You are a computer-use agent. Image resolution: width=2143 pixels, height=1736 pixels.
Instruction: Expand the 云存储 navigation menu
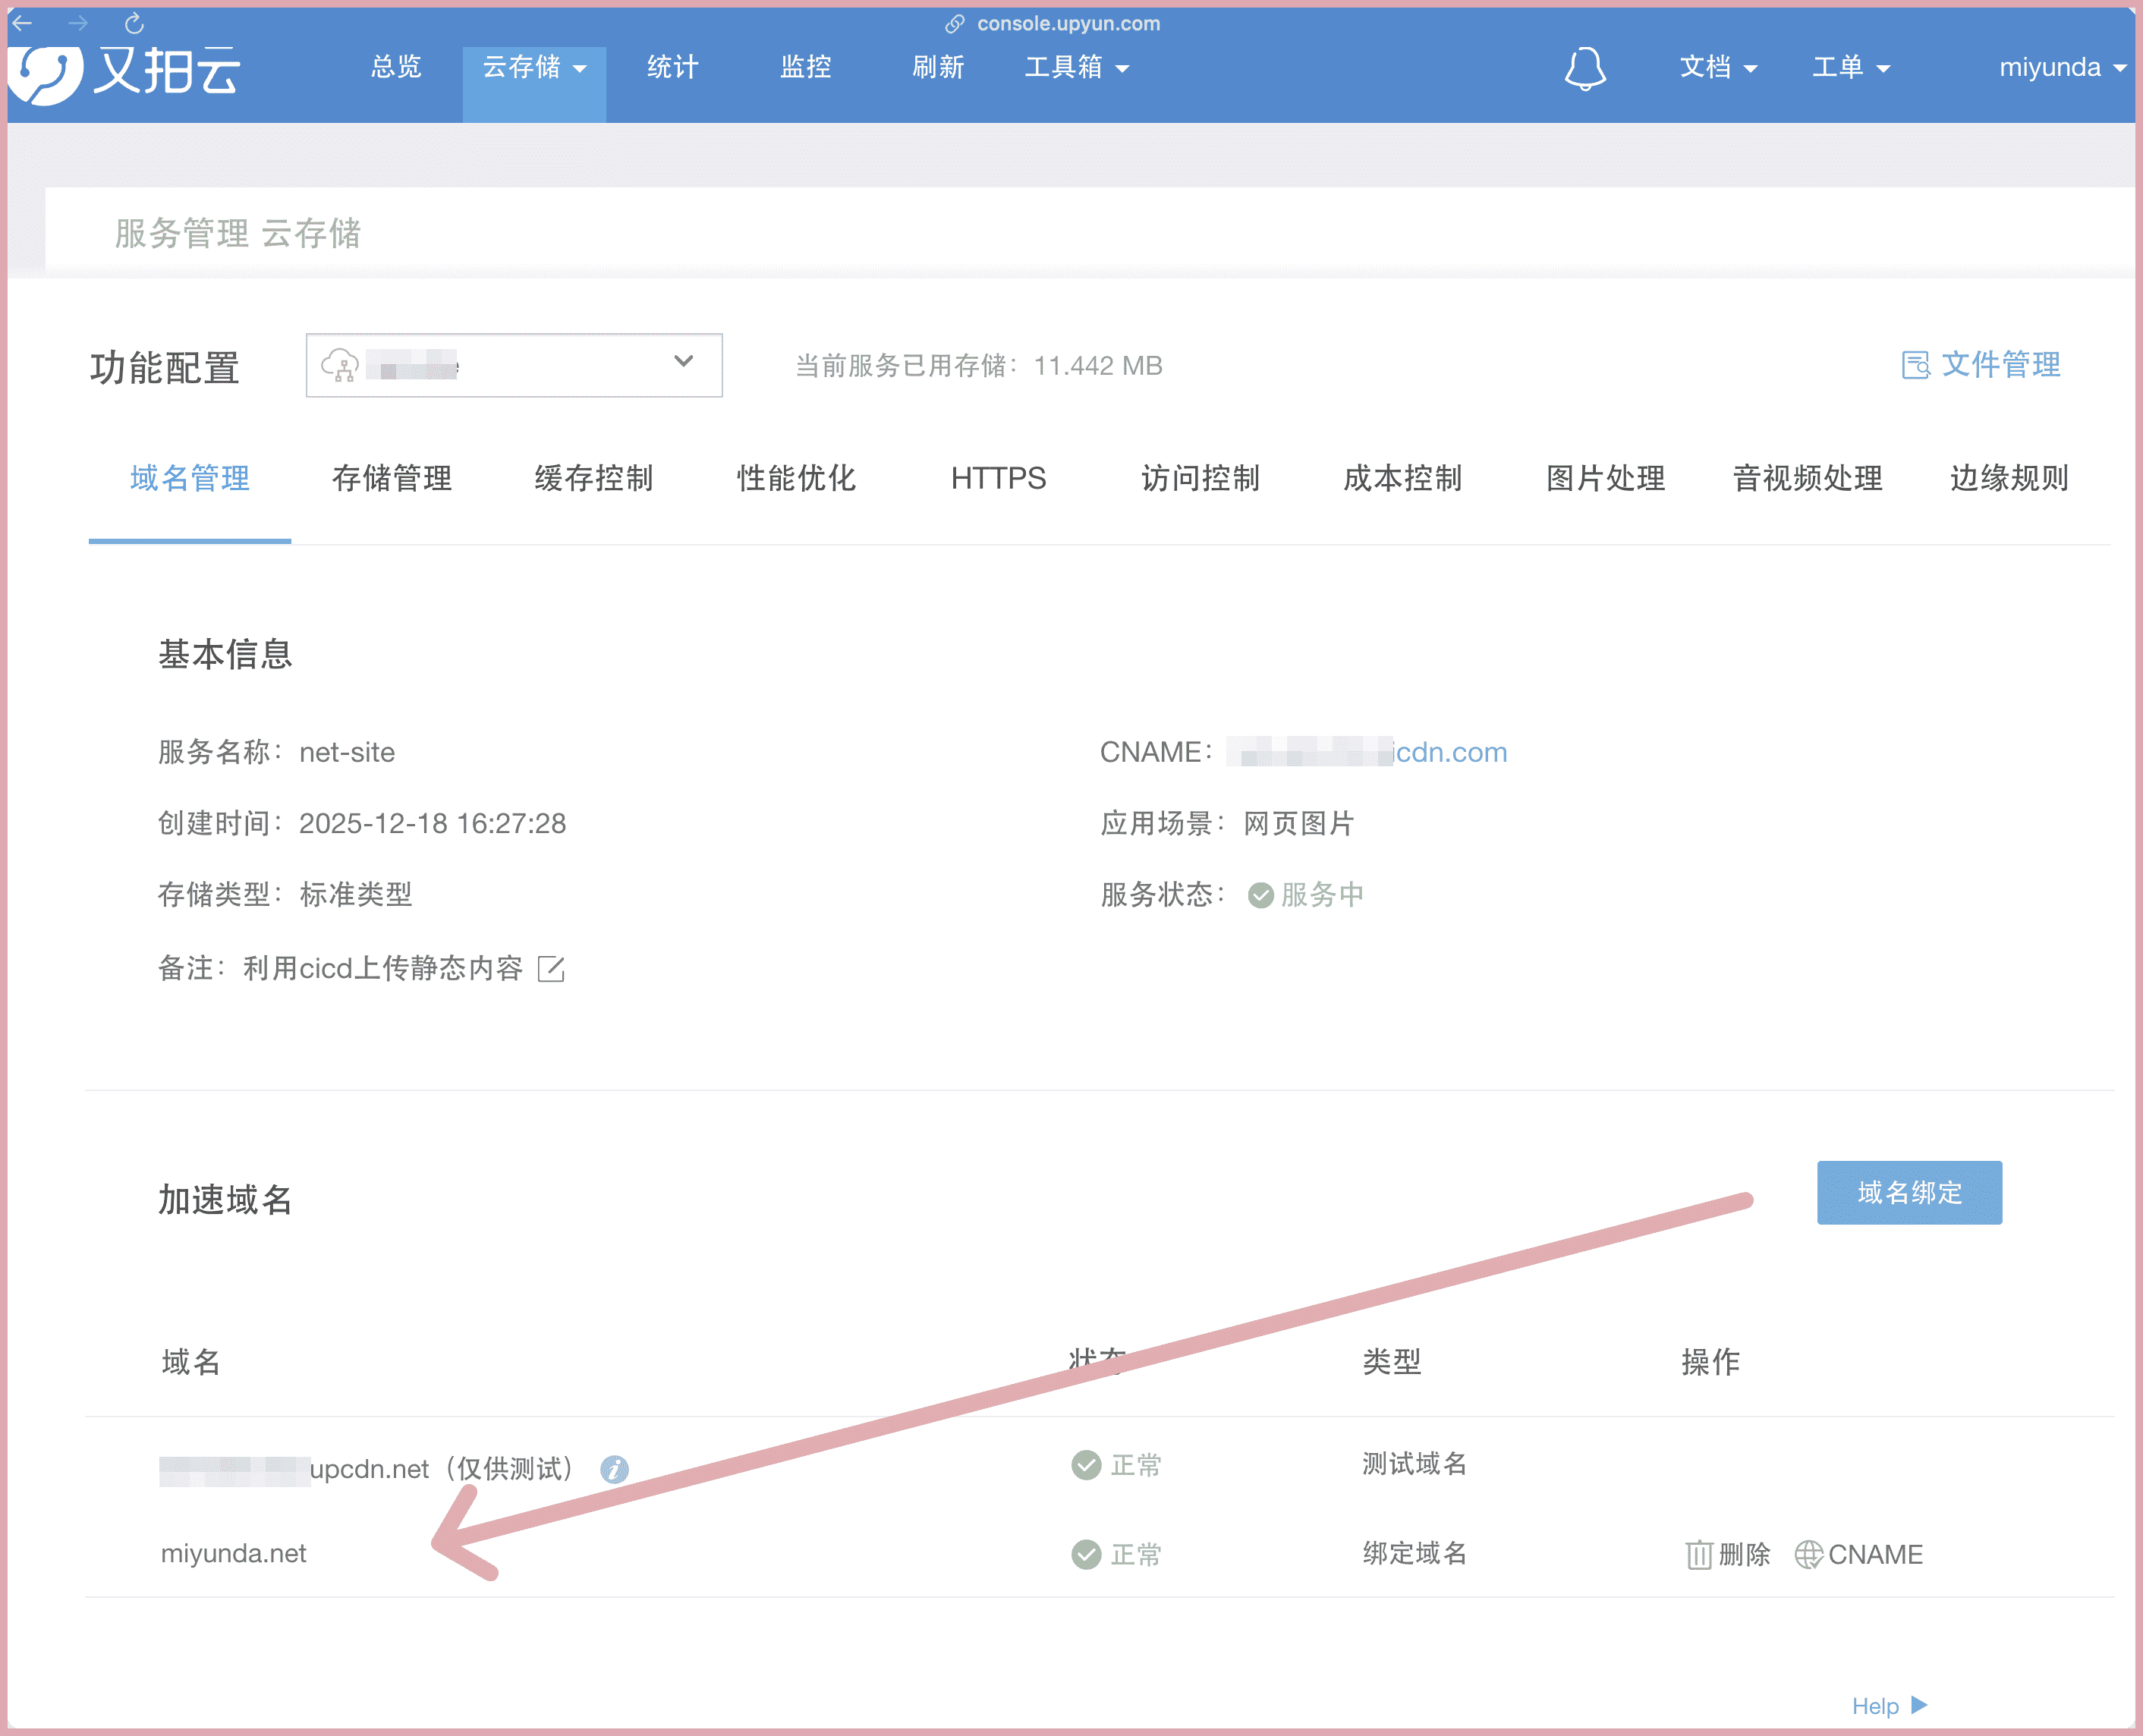point(534,68)
